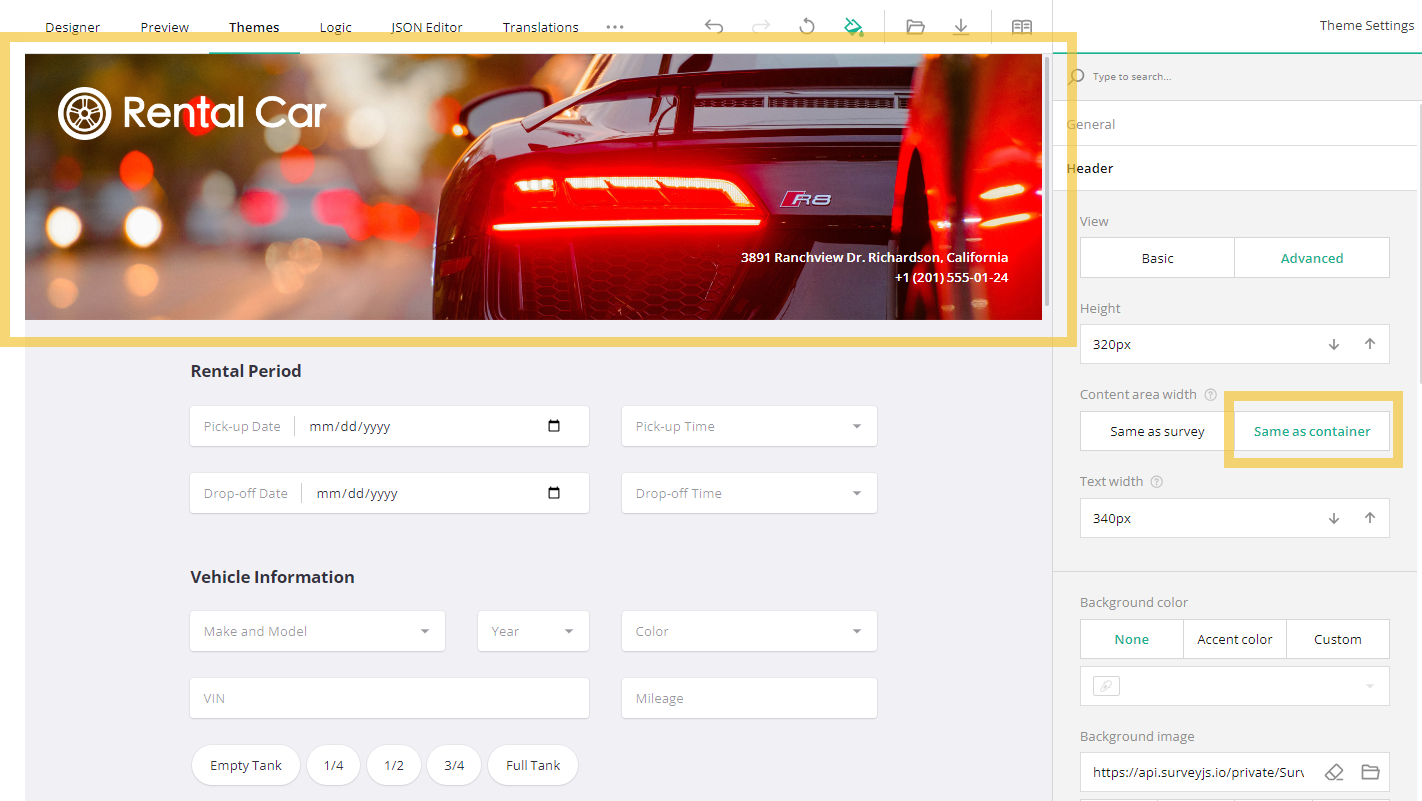Open the JSON Editor tab
The height and width of the screenshot is (801, 1422).
click(426, 27)
